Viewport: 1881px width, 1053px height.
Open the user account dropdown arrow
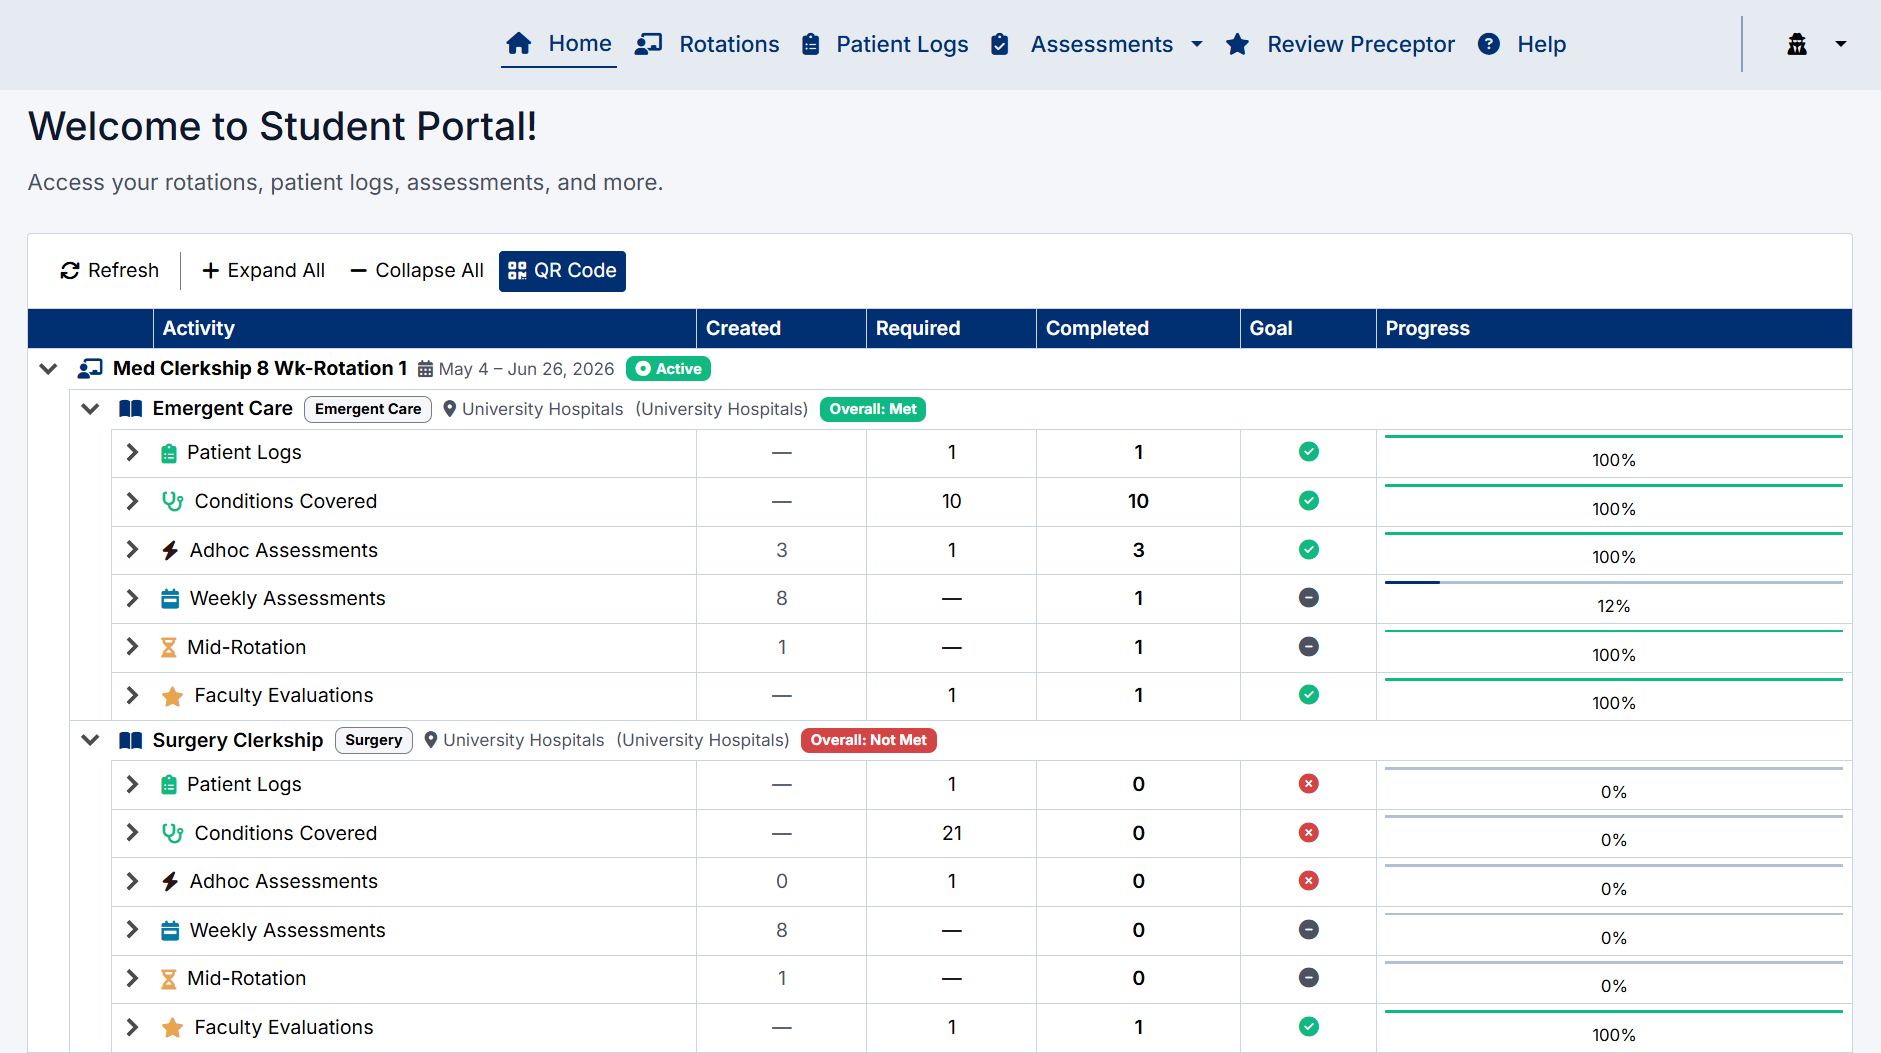pyautogui.click(x=1840, y=44)
